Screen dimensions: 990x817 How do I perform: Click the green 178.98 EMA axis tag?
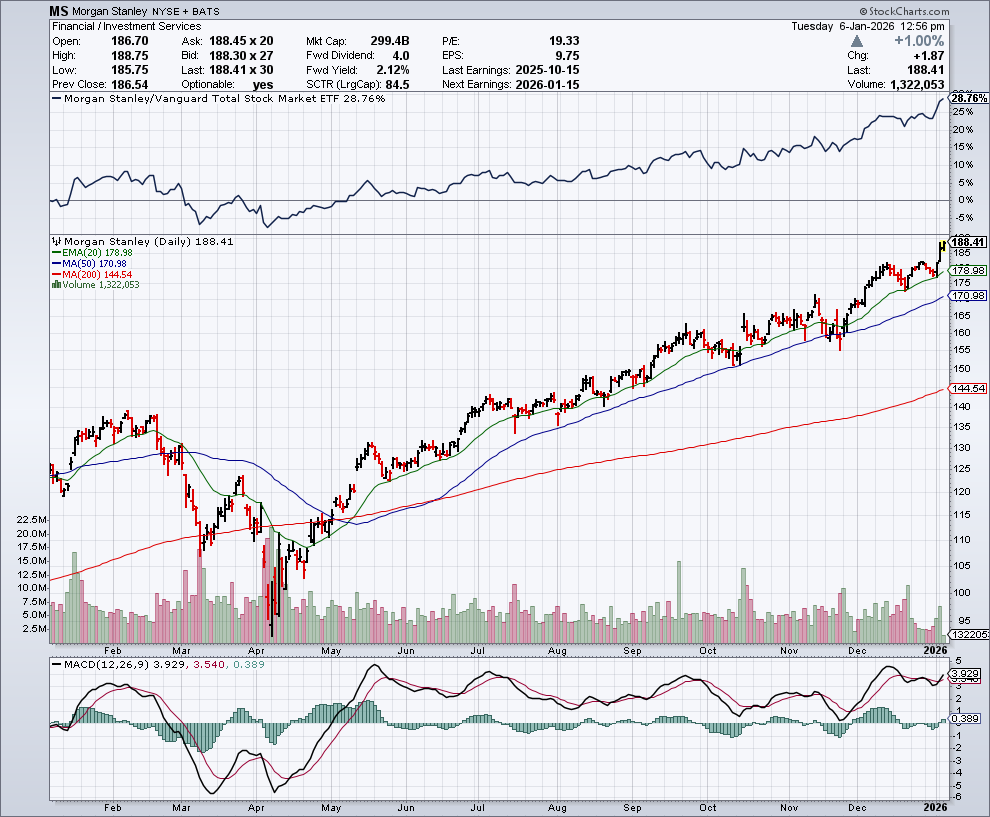coord(967,271)
